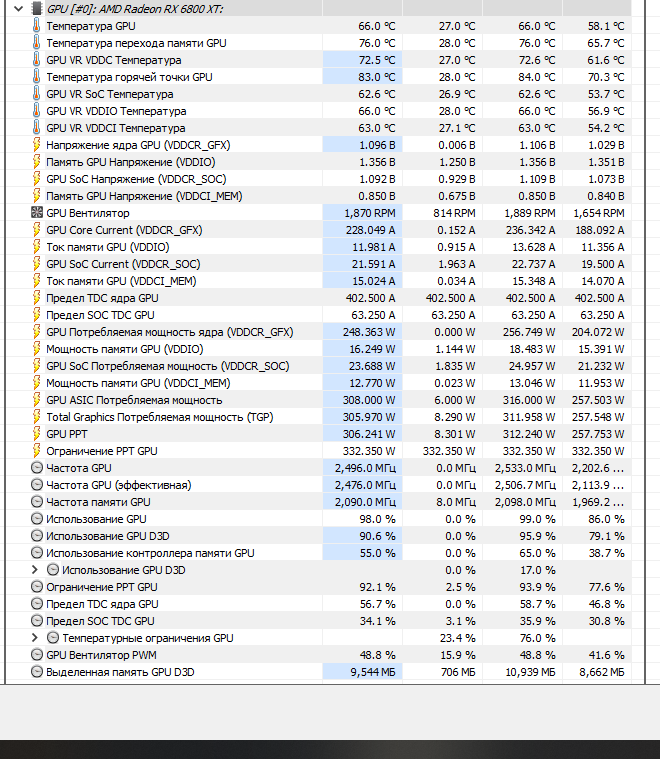
Task: Select the Температура горячей точки GPU row label
Action: pos(129,77)
